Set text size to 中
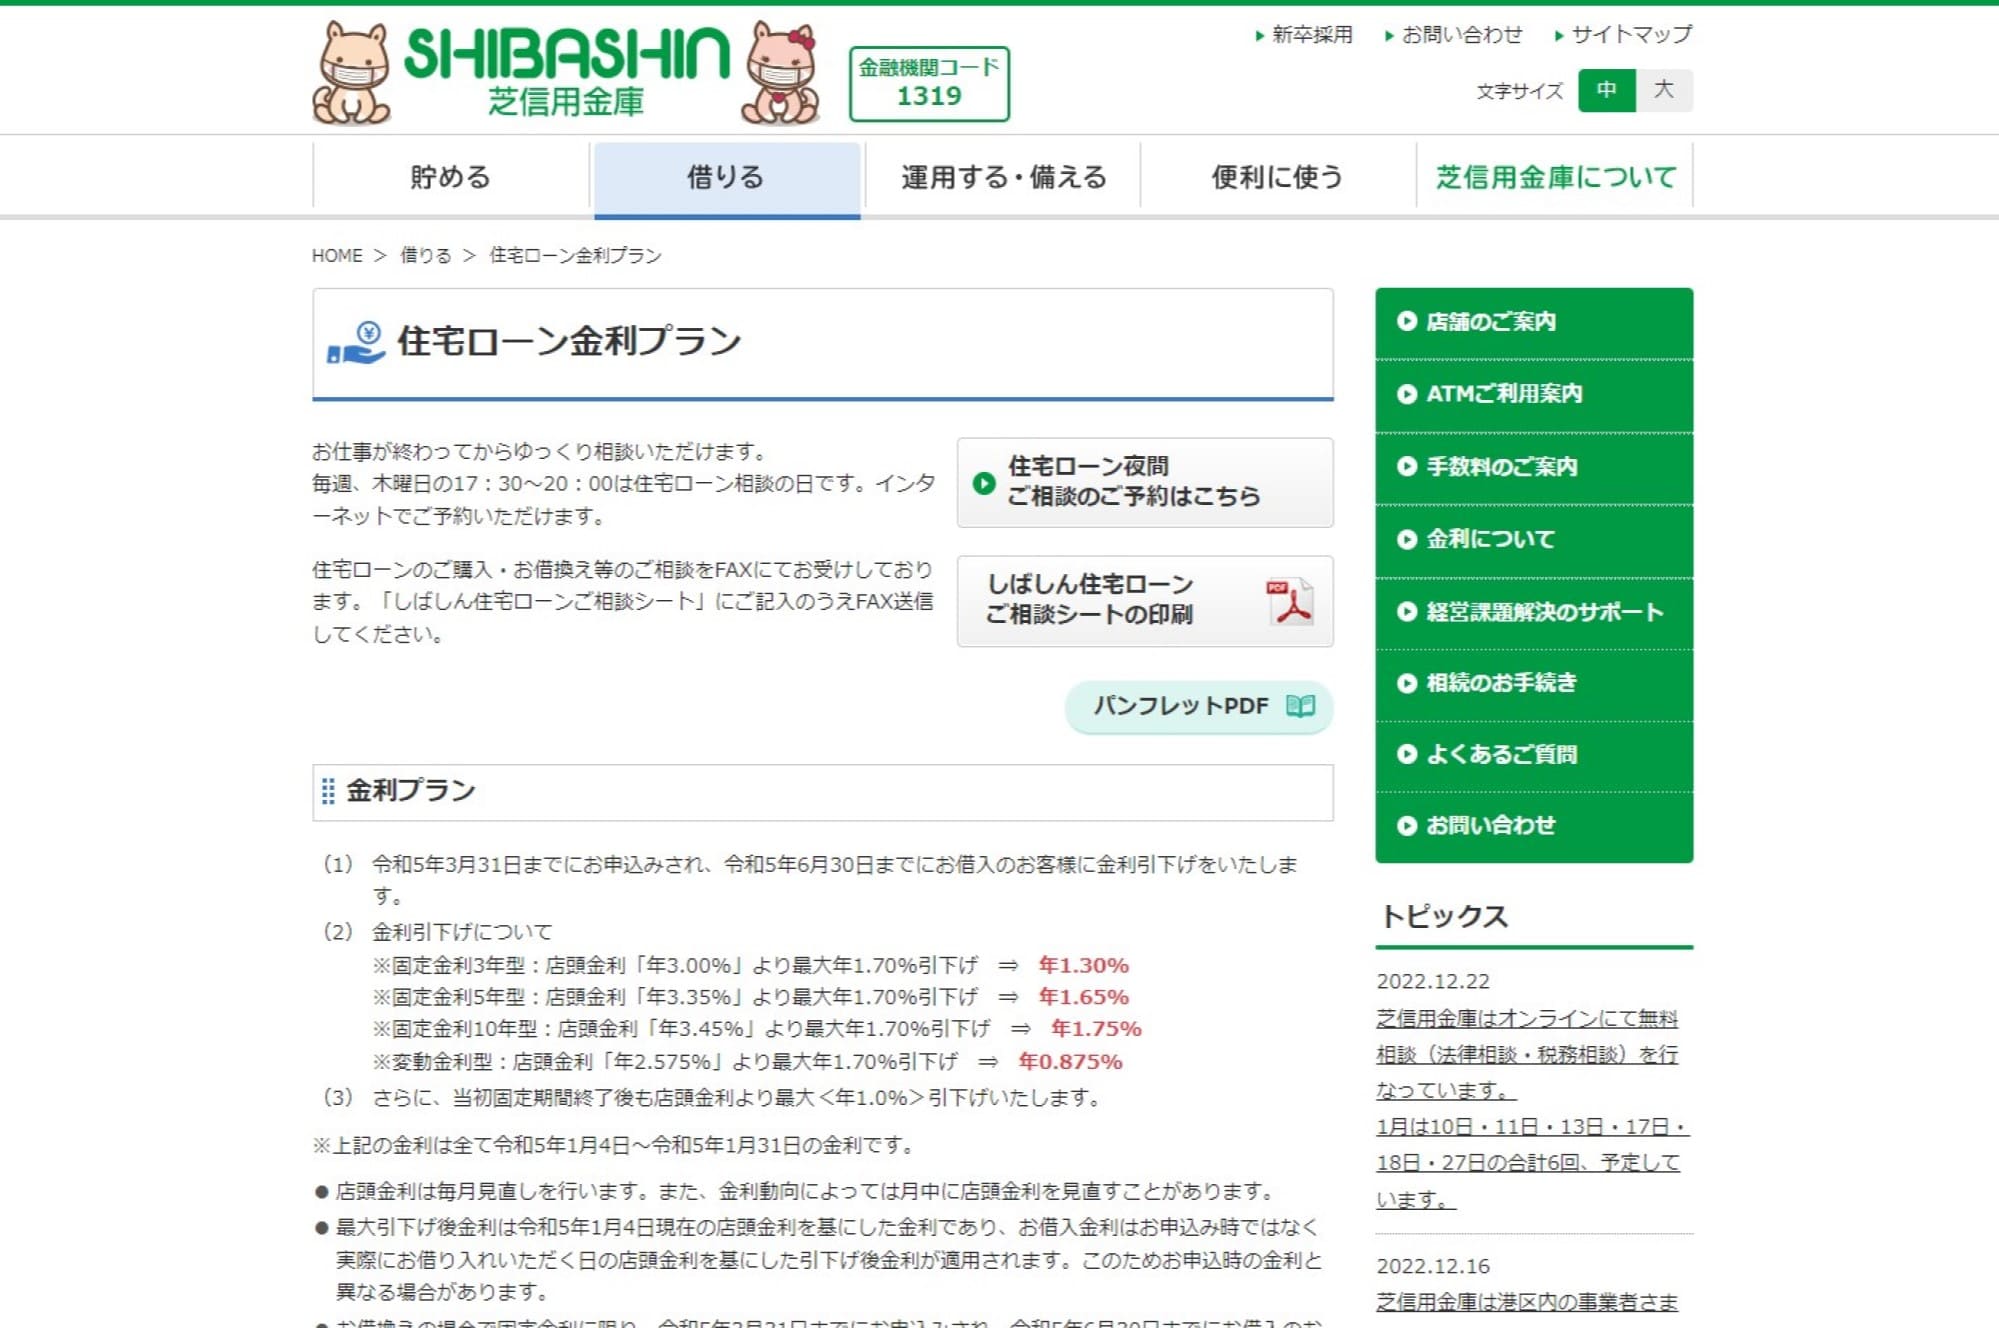Image resolution: width=1999 pixels, height=1328 pixels. 1607,90
